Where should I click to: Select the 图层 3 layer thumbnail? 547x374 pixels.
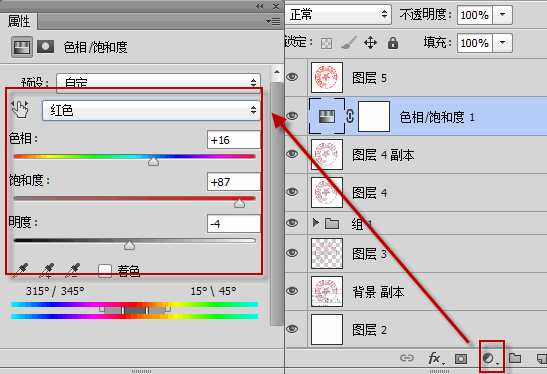327,253
